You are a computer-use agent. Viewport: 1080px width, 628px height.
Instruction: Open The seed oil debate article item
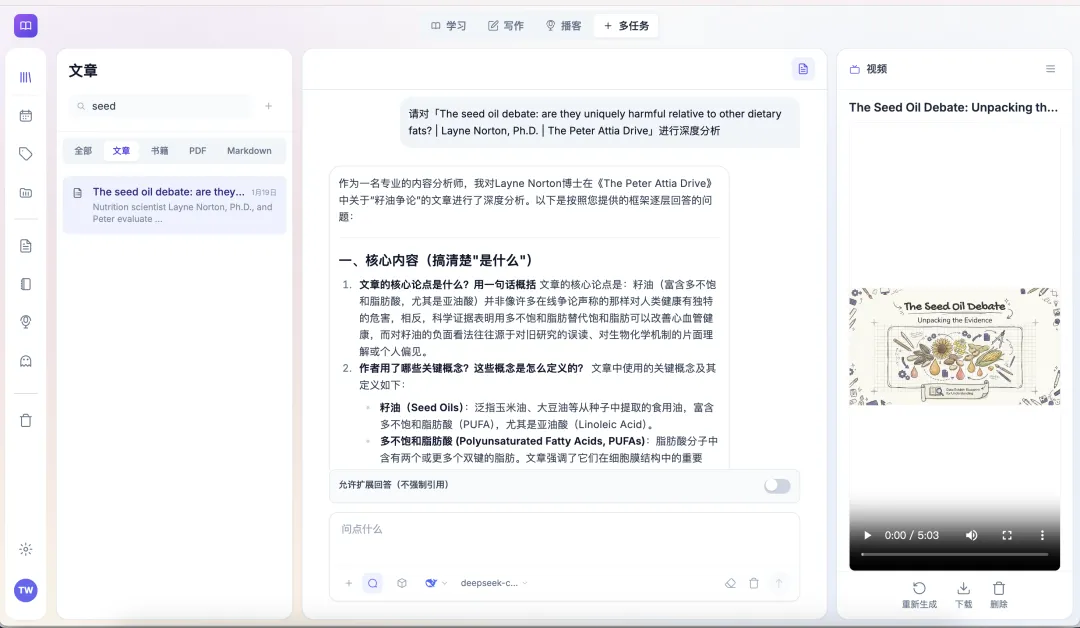174,205
